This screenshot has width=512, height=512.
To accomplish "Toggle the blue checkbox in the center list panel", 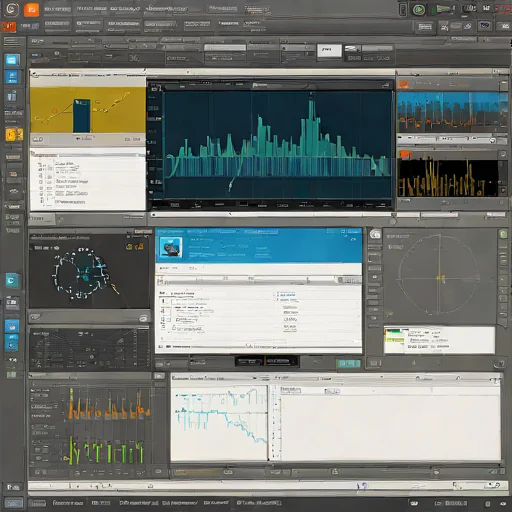I will coord(276,294).
